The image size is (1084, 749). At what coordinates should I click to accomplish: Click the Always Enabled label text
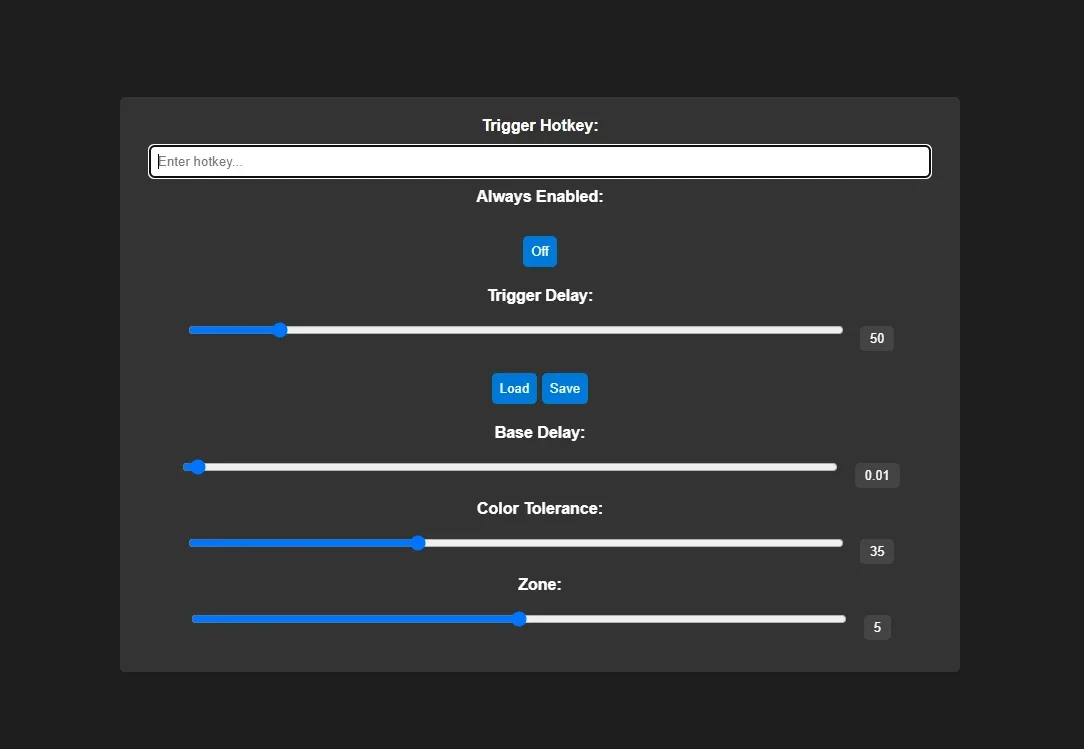coord(539,196)
